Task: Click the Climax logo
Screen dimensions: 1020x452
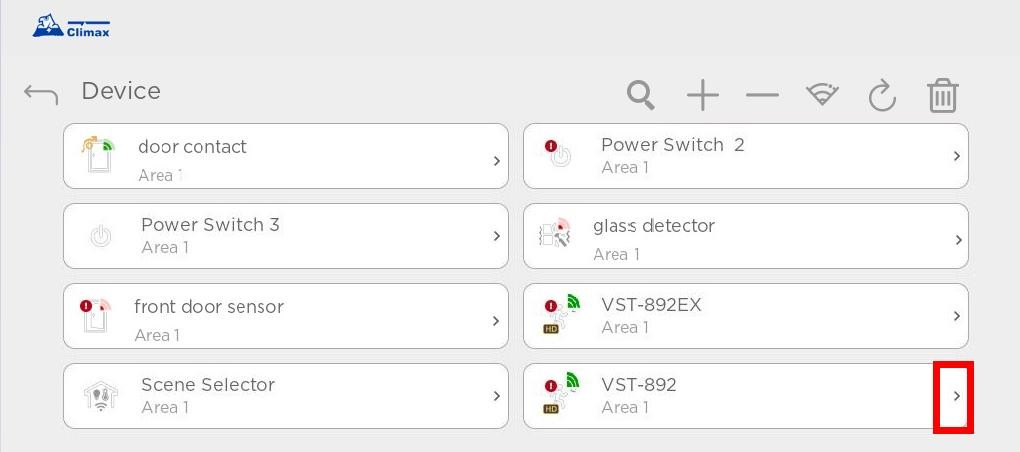Action: pos(71,25)
